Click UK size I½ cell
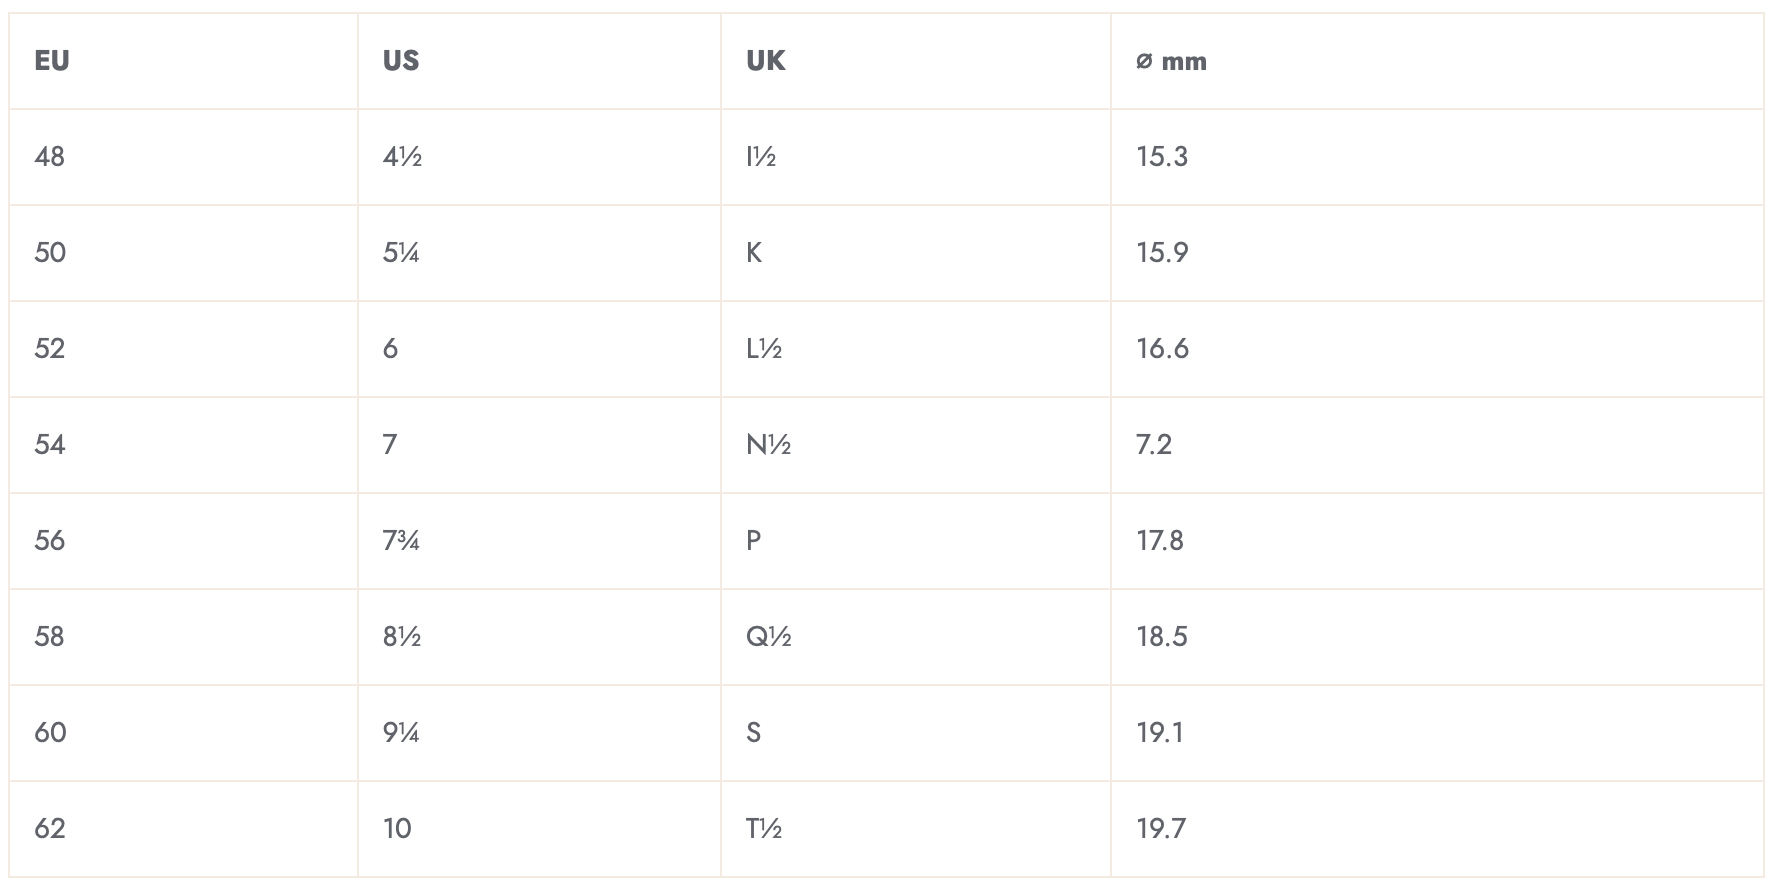 (x=761, y=157)
